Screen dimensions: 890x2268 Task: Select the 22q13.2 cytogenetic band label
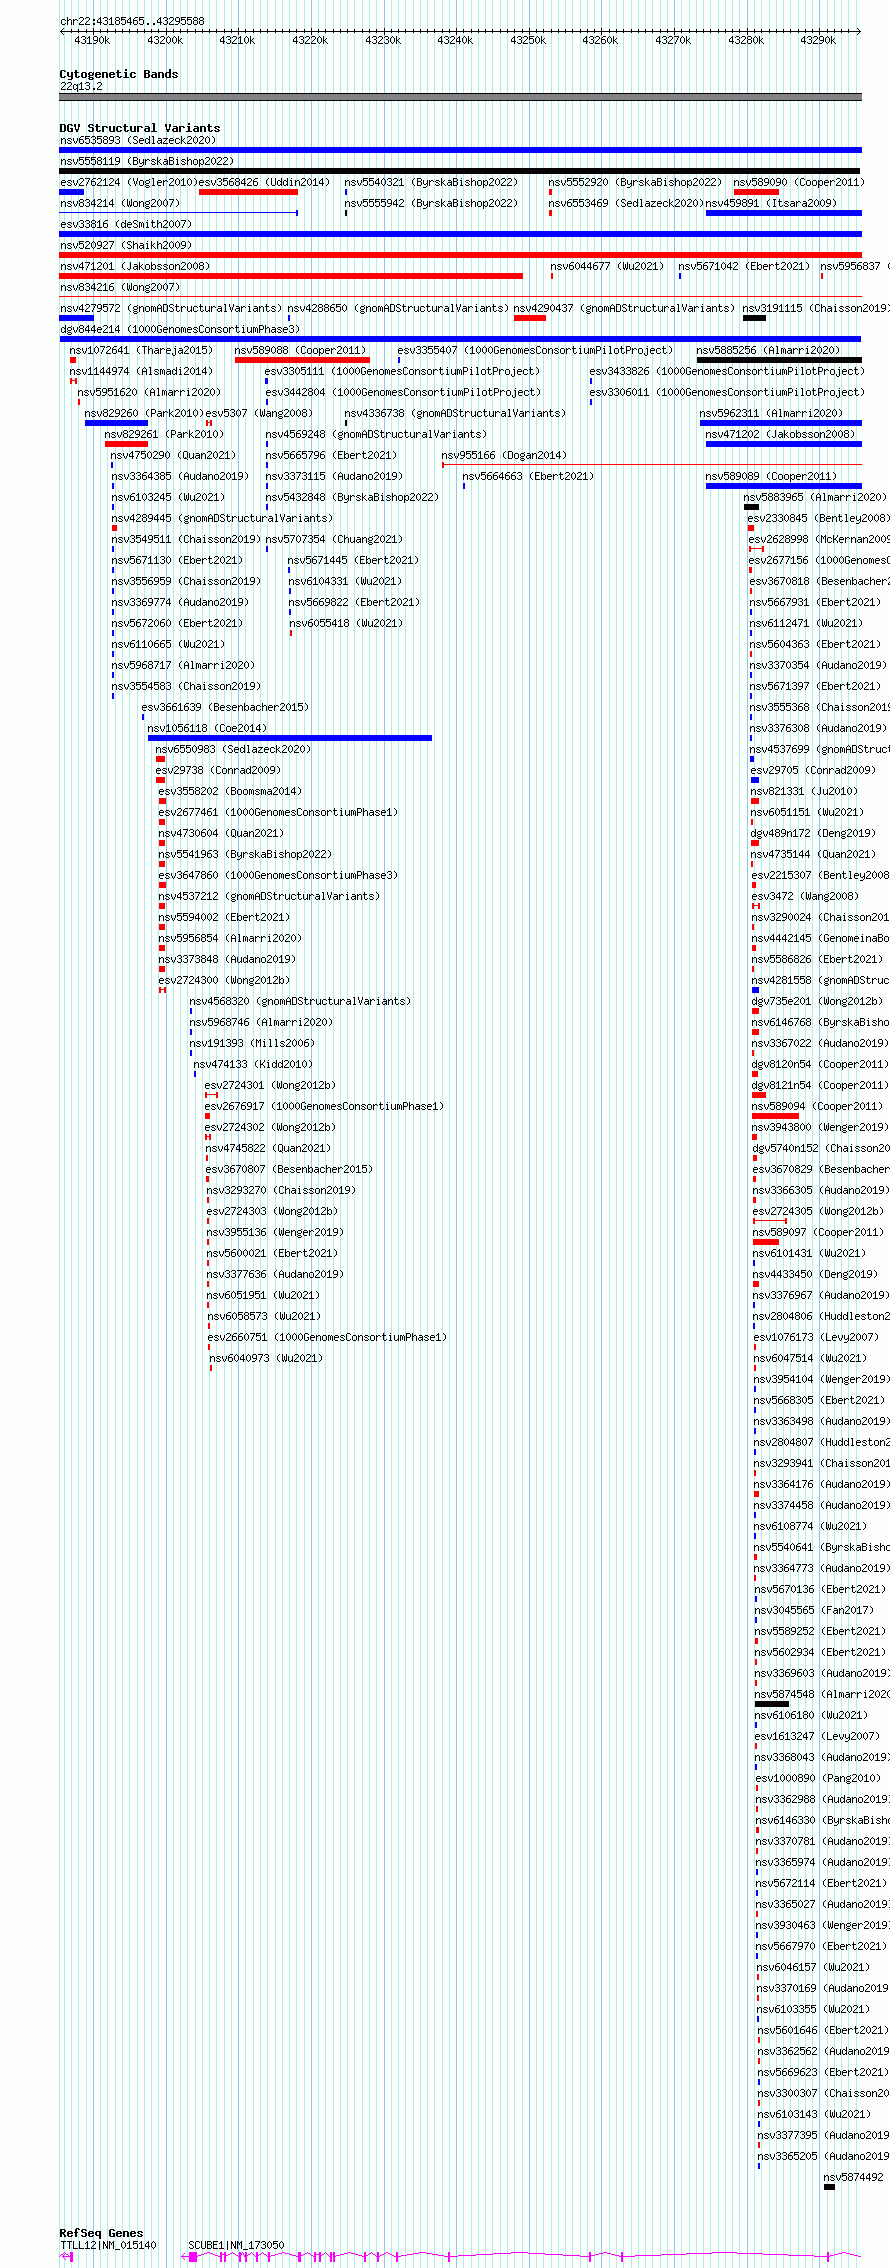coord(81,86)
